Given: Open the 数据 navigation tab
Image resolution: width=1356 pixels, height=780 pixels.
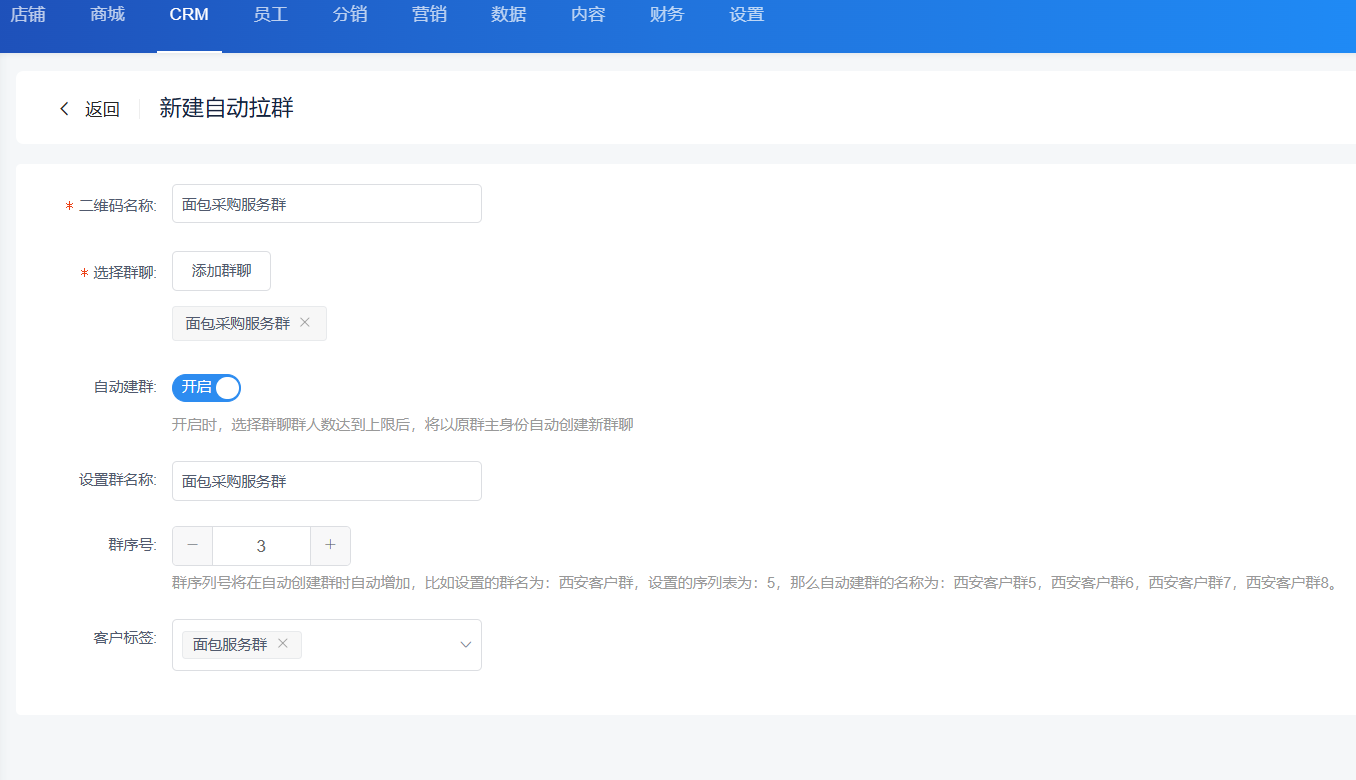Looking at the screenshot, I should (x=509, y=15).
